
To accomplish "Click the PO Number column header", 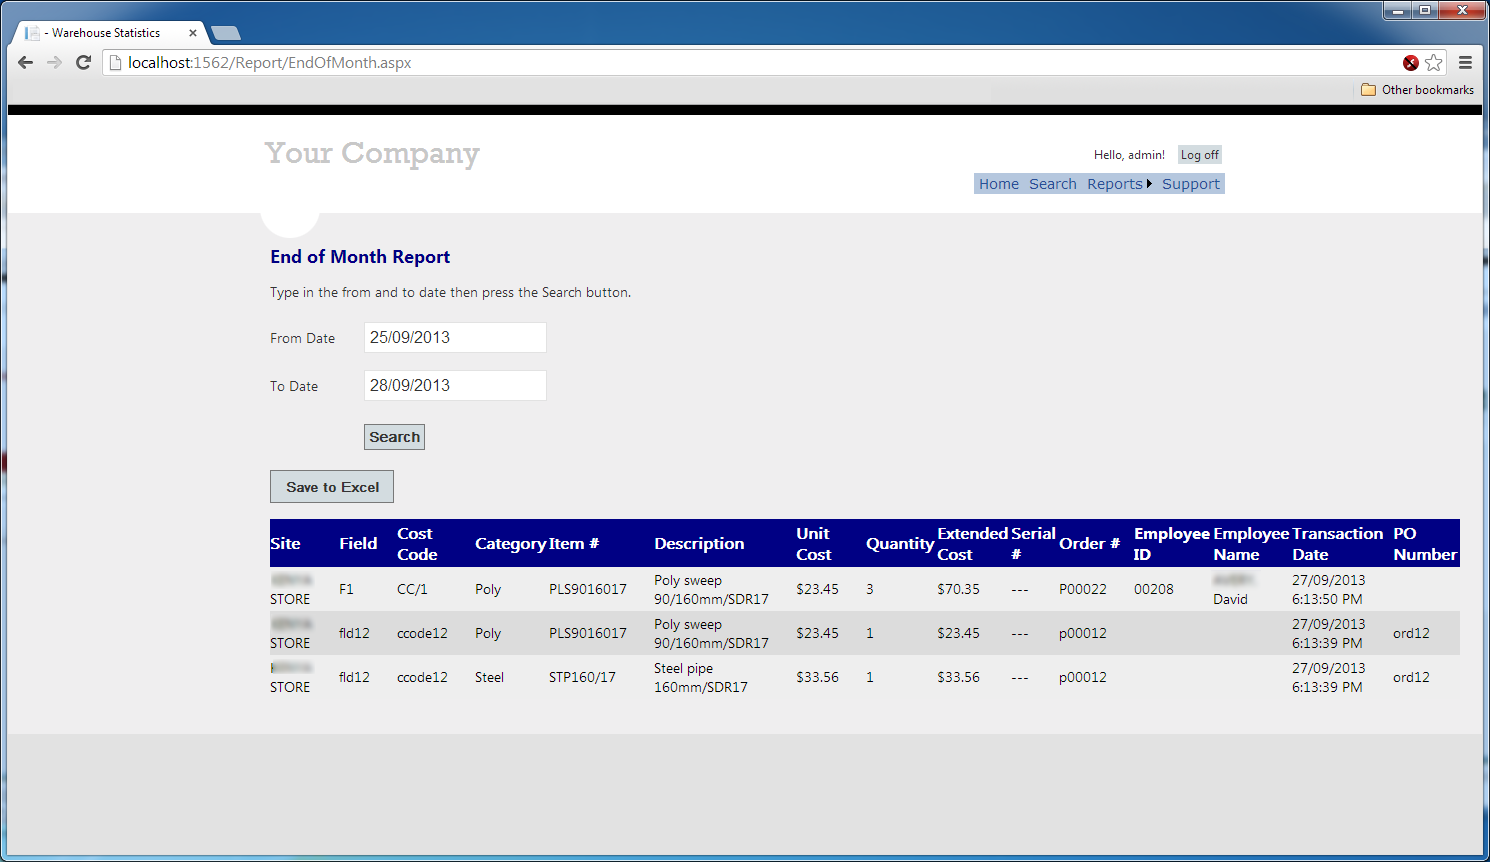I will point(1425,544).
